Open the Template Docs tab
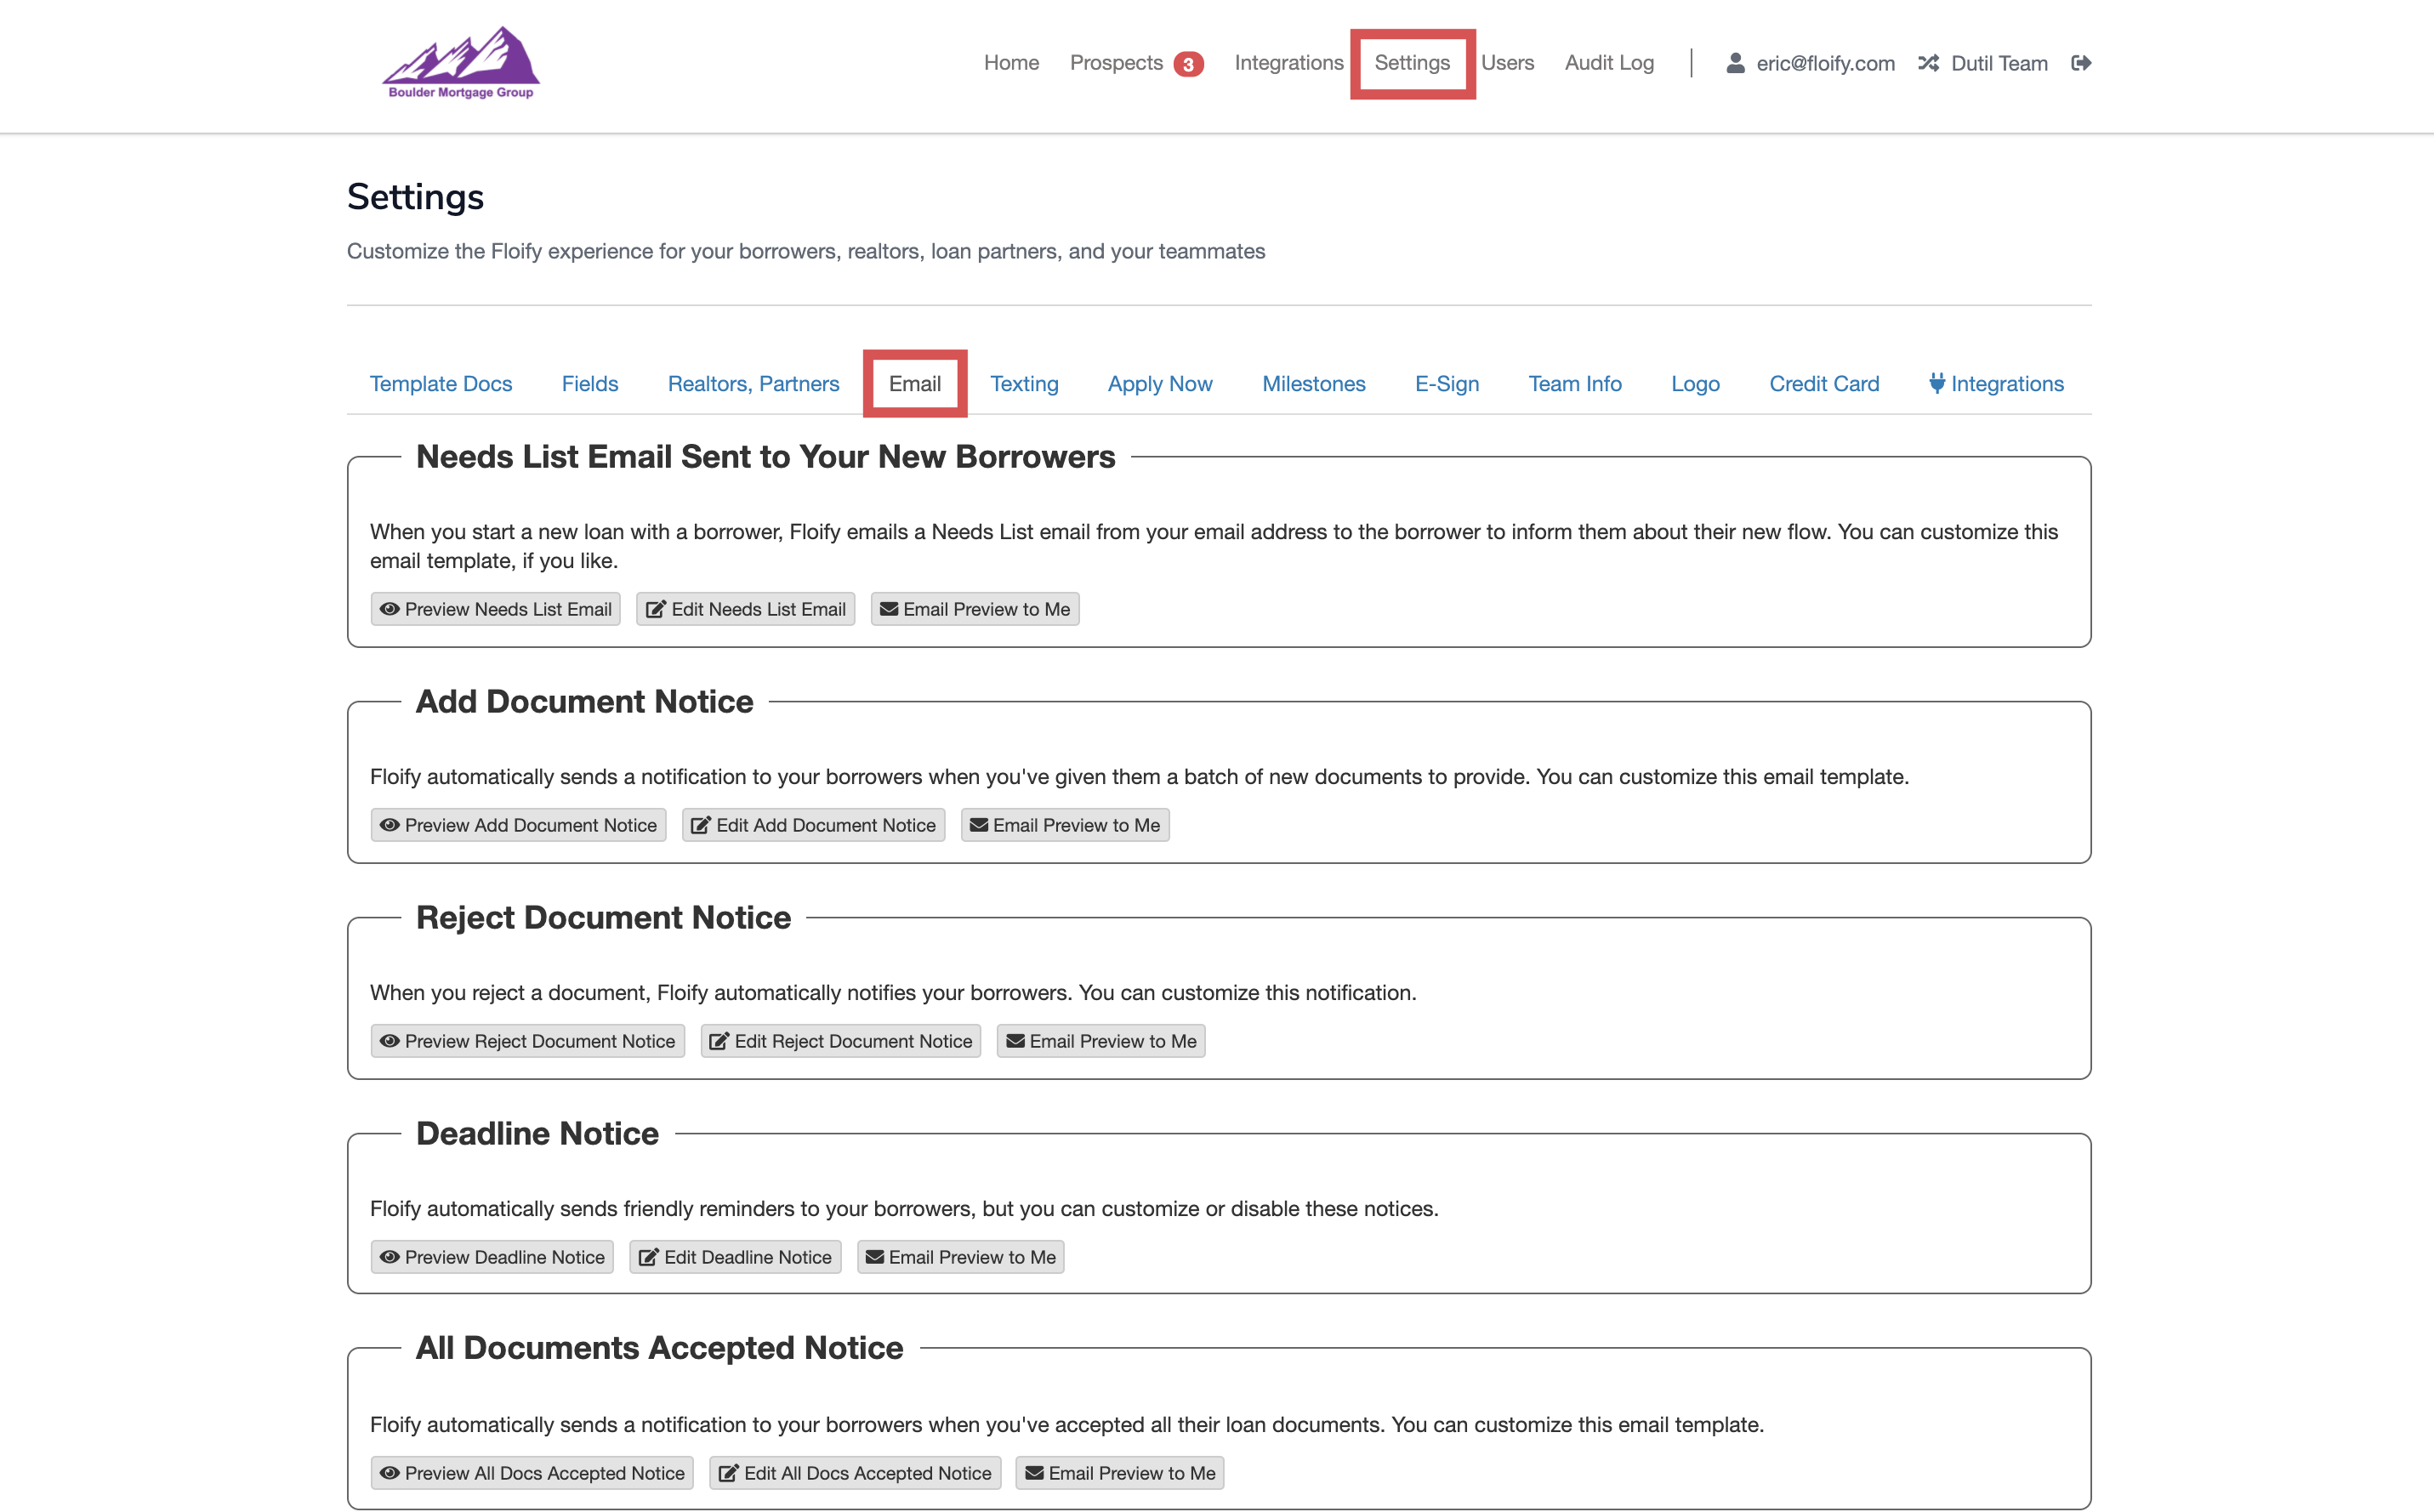 click(440, 384)
